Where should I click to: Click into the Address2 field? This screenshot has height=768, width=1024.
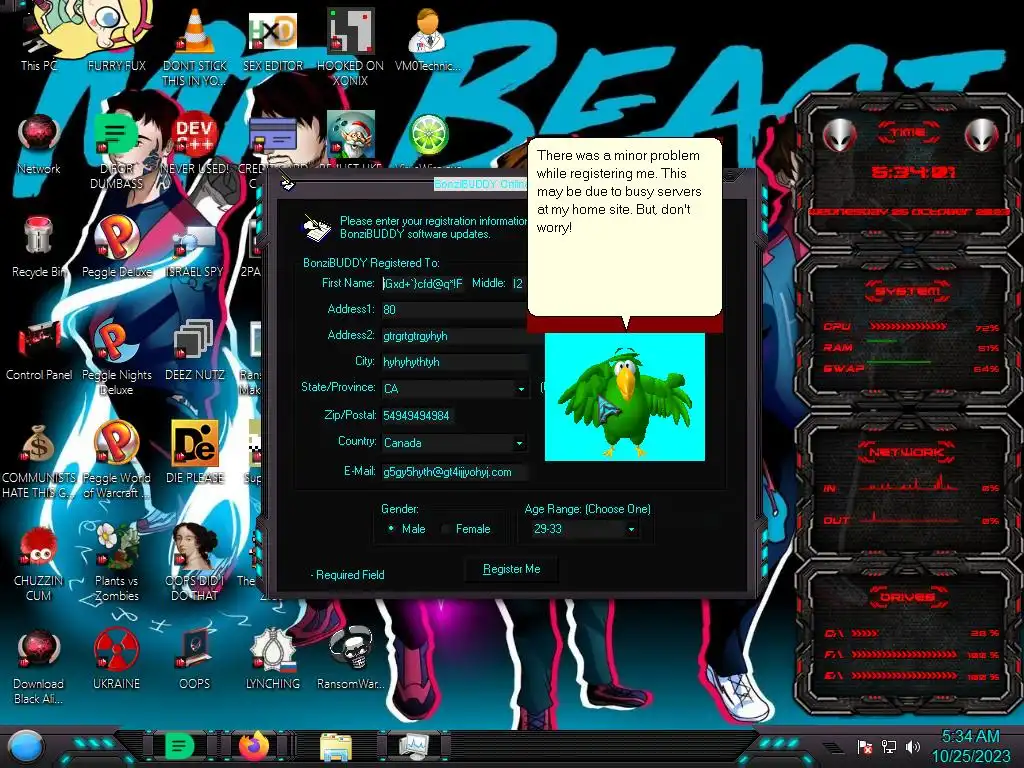coord(455,336)
